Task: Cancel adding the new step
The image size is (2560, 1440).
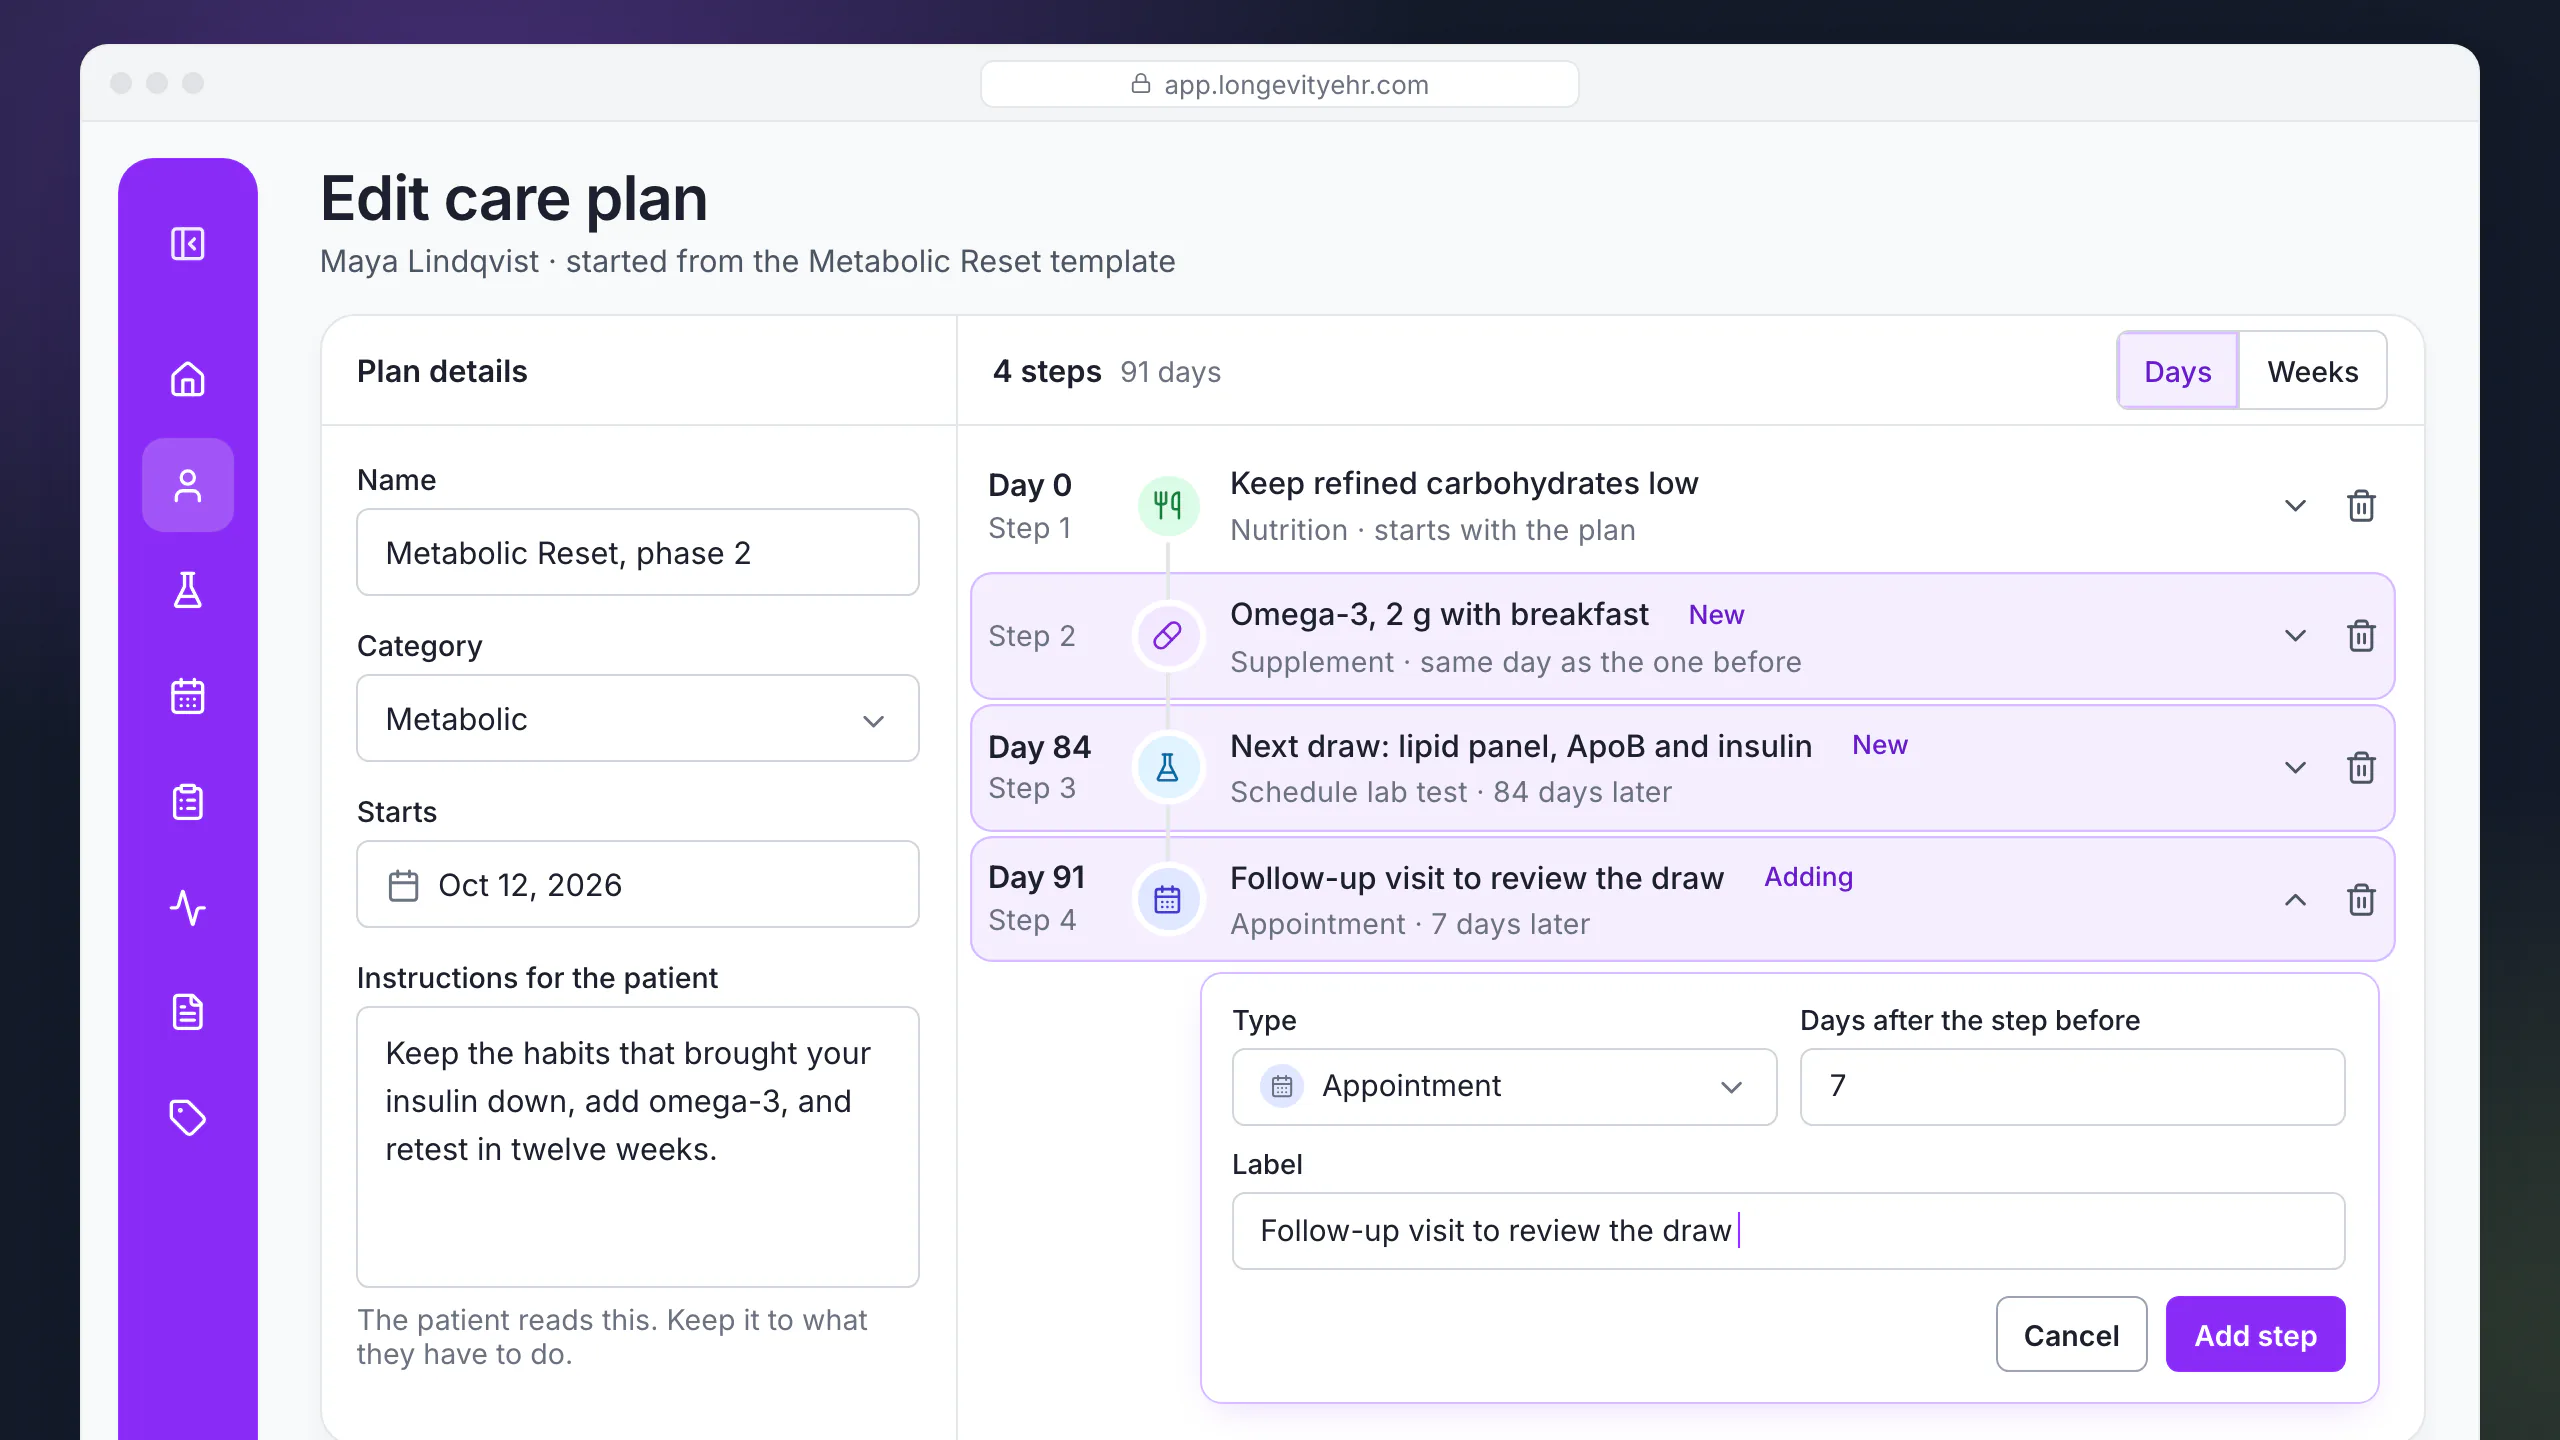Action: (x=2071, y=1335)
